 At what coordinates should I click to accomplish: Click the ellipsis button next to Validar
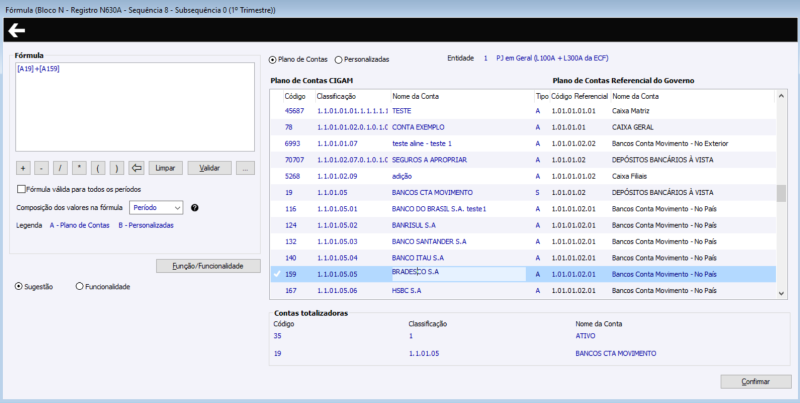point(246,168)
